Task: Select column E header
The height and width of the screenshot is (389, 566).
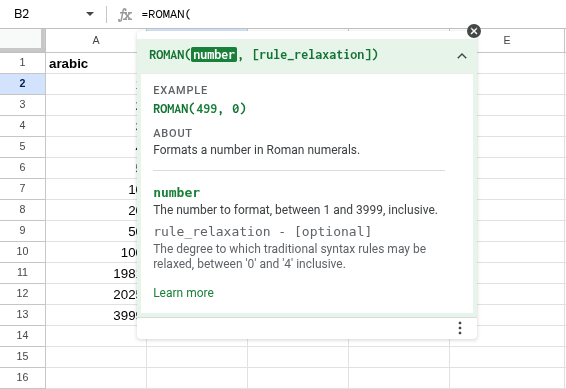Action: [507, 40]
